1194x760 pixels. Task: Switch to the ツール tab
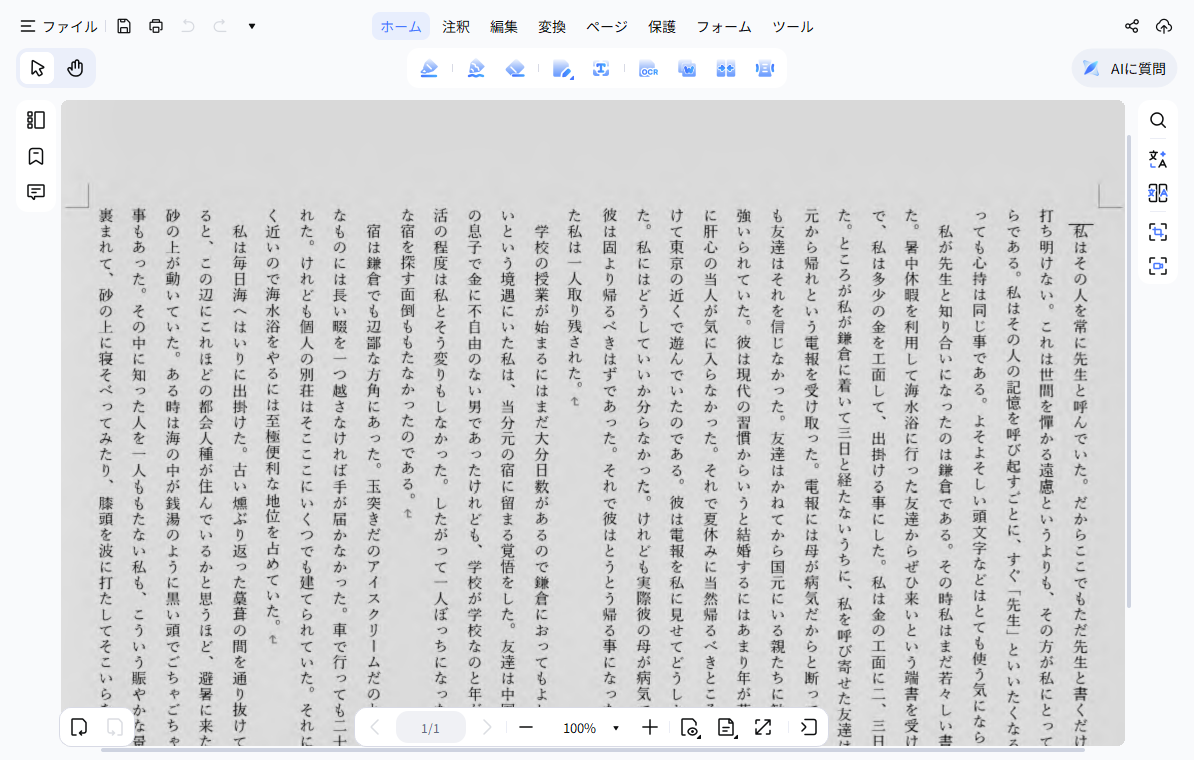(x=793, y=27)
